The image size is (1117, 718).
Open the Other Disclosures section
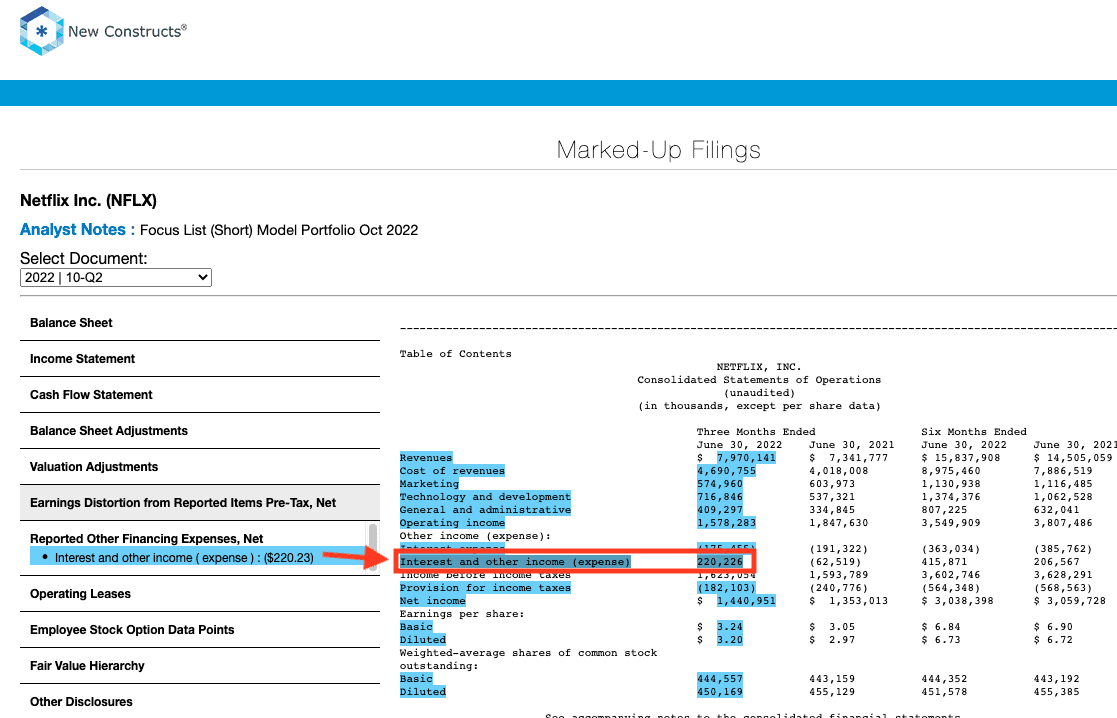tap(199, 702)
